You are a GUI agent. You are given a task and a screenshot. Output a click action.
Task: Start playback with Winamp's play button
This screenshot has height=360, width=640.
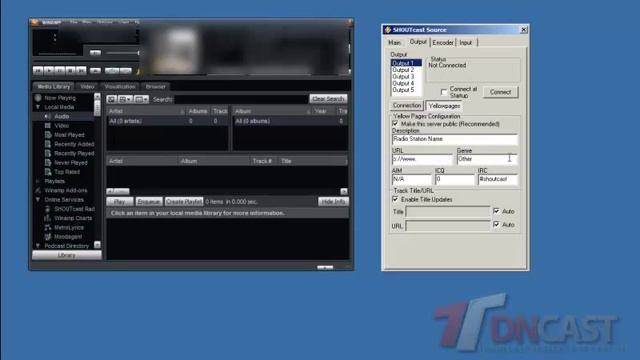coord(49,71)
